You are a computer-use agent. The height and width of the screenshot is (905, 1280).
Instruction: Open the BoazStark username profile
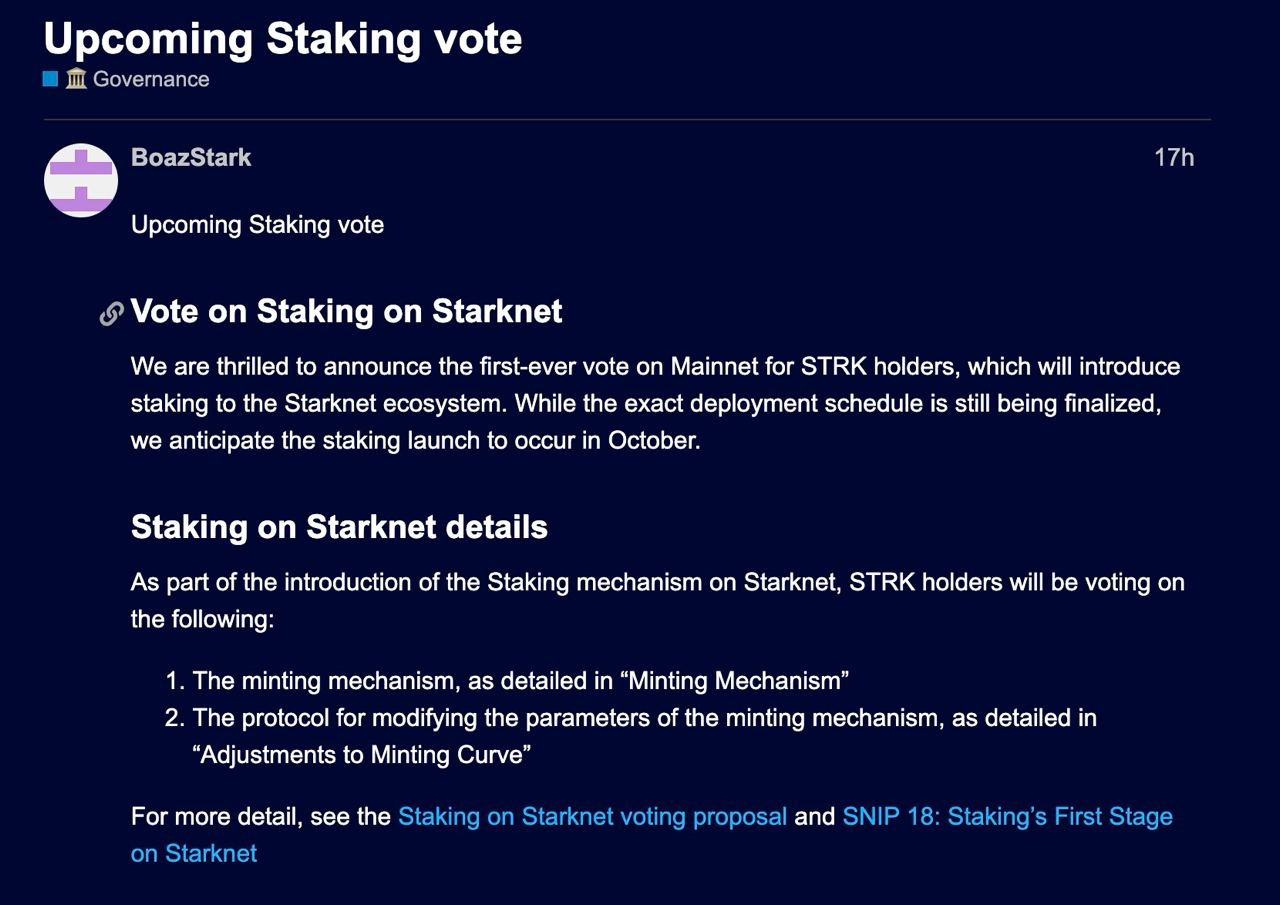[x=191, y=157]
